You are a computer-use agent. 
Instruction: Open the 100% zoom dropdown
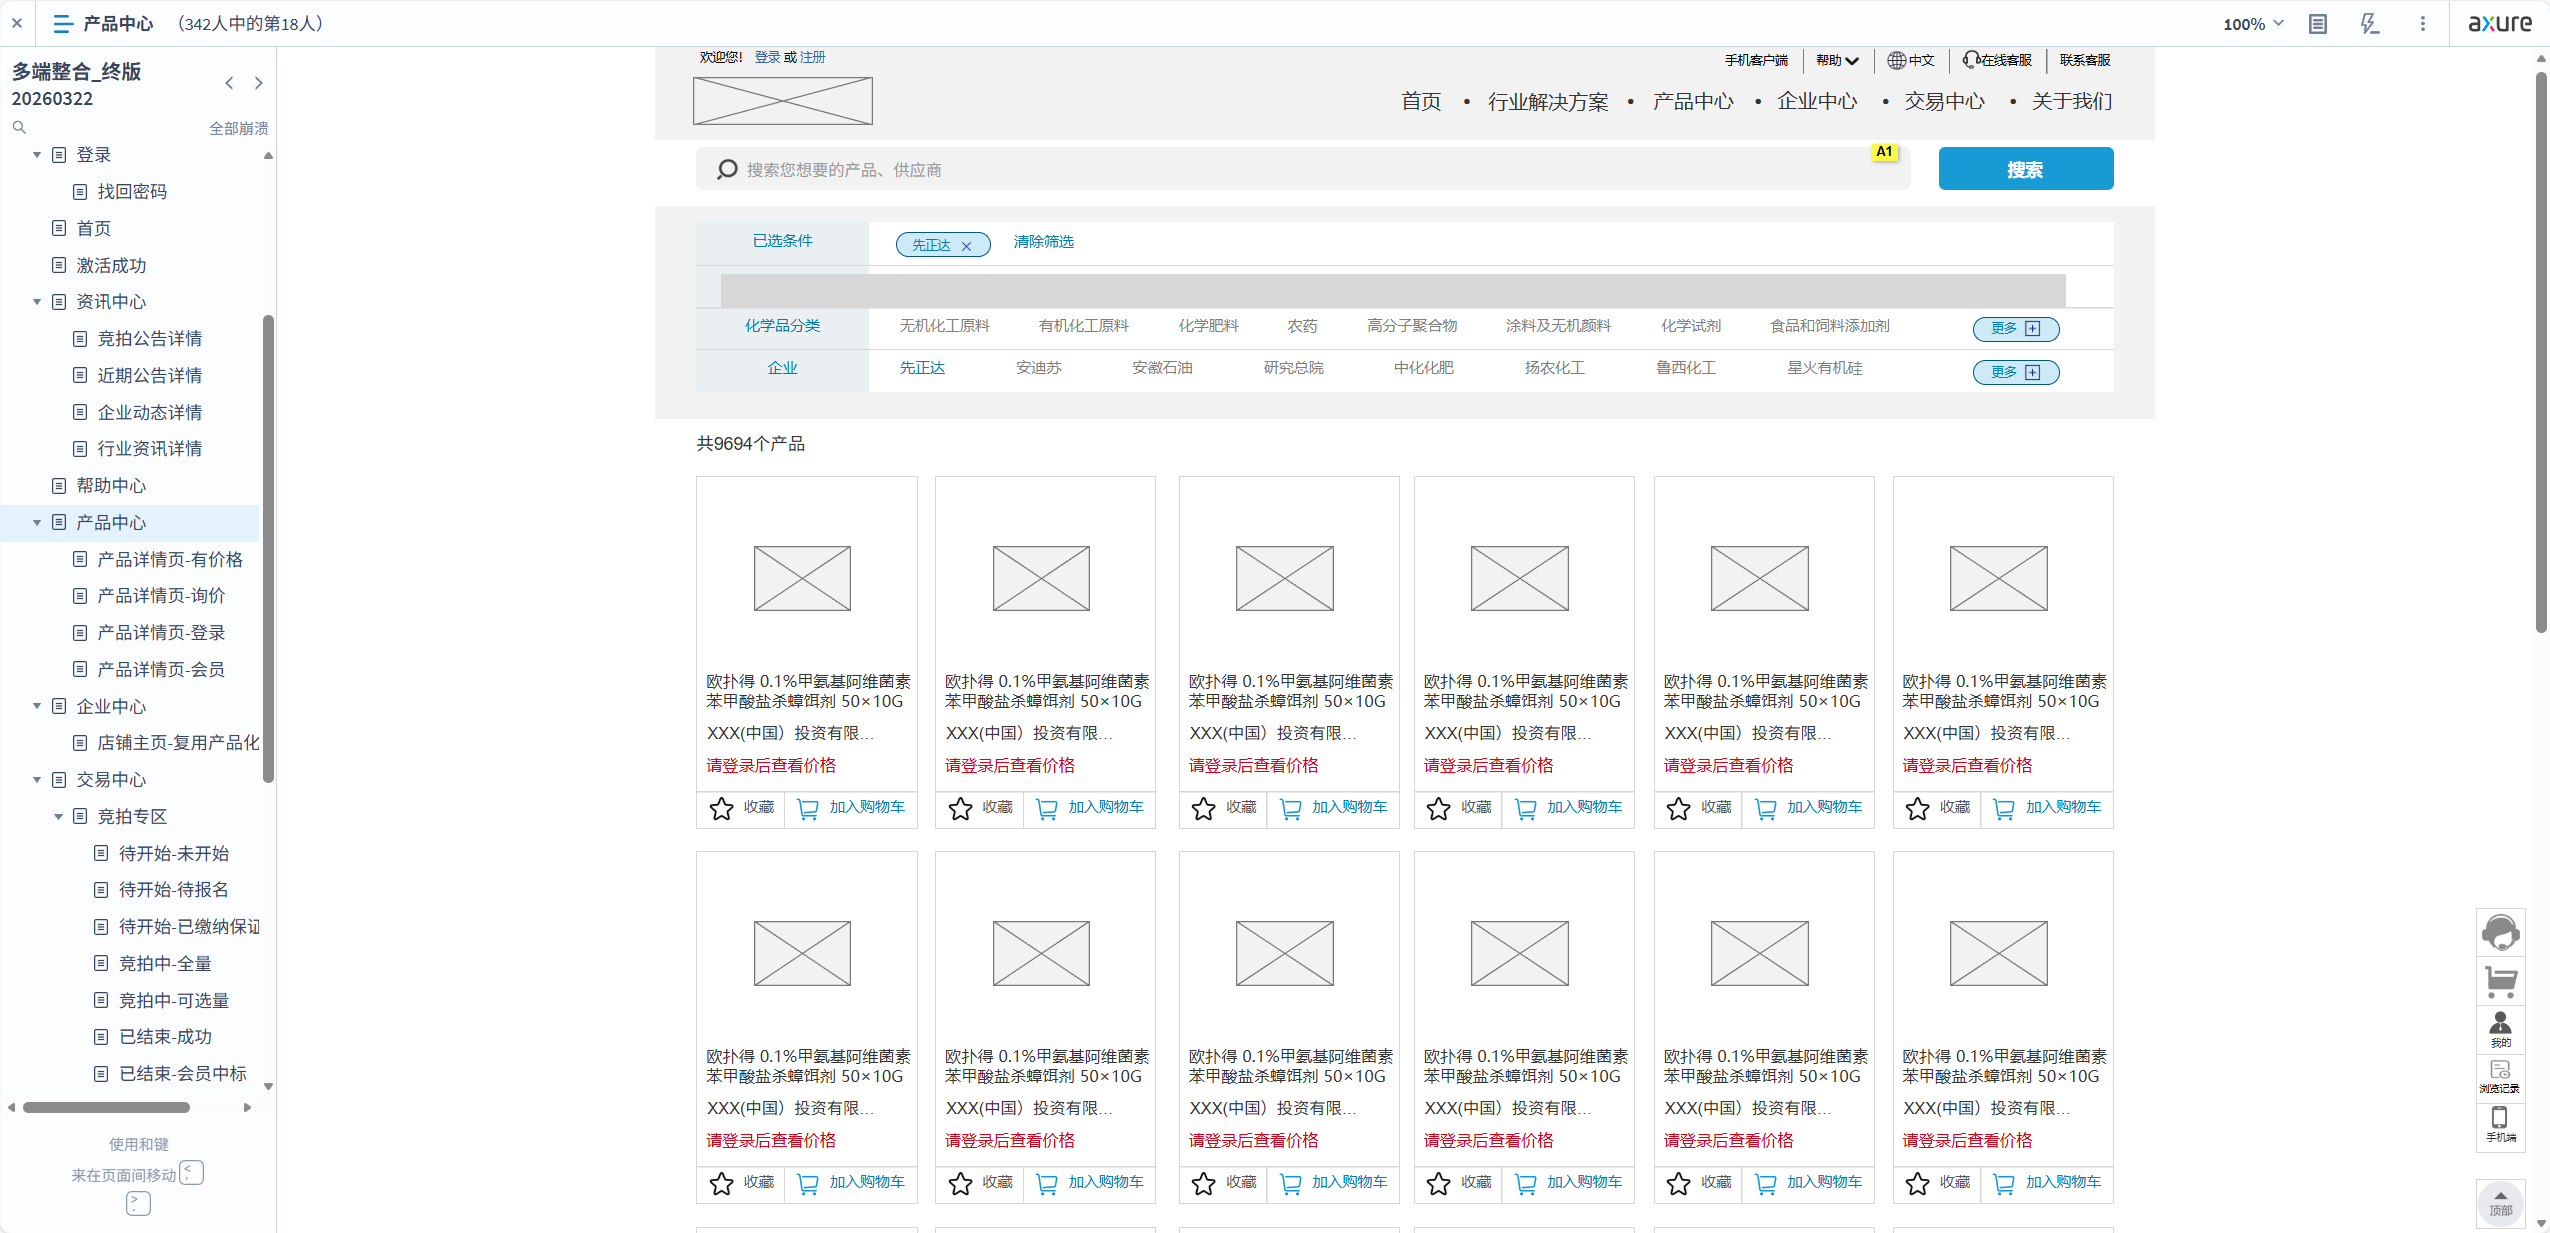point(2253,24)
